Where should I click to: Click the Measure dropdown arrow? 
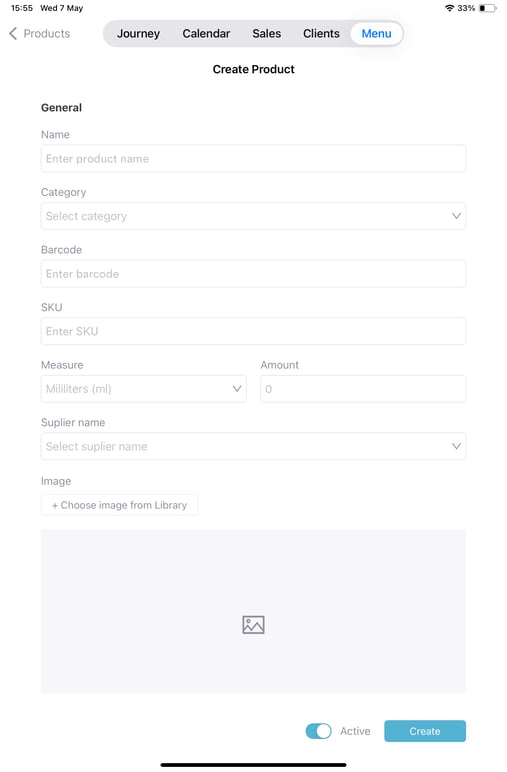coord(237,389)
